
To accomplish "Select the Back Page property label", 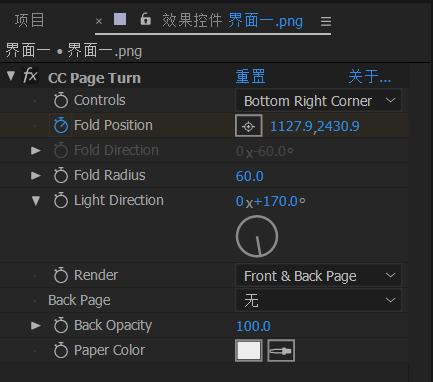I will click(79, 300).
